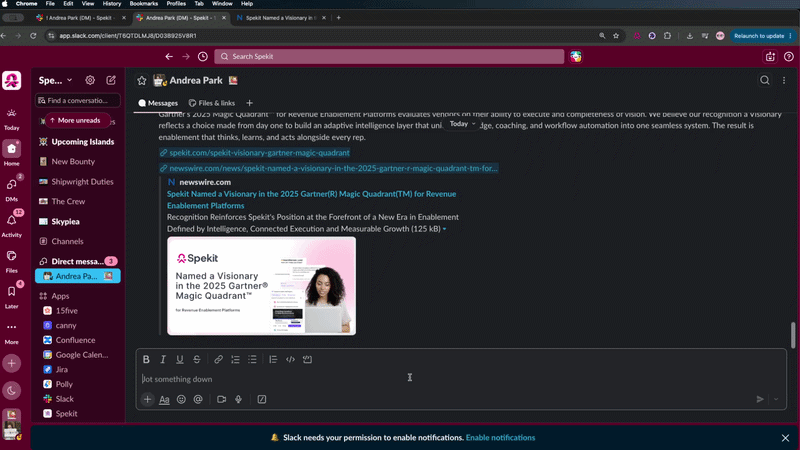Open the Confluence app
The width and height of the screenshot is (800, 450).
(x=75, y=340)
